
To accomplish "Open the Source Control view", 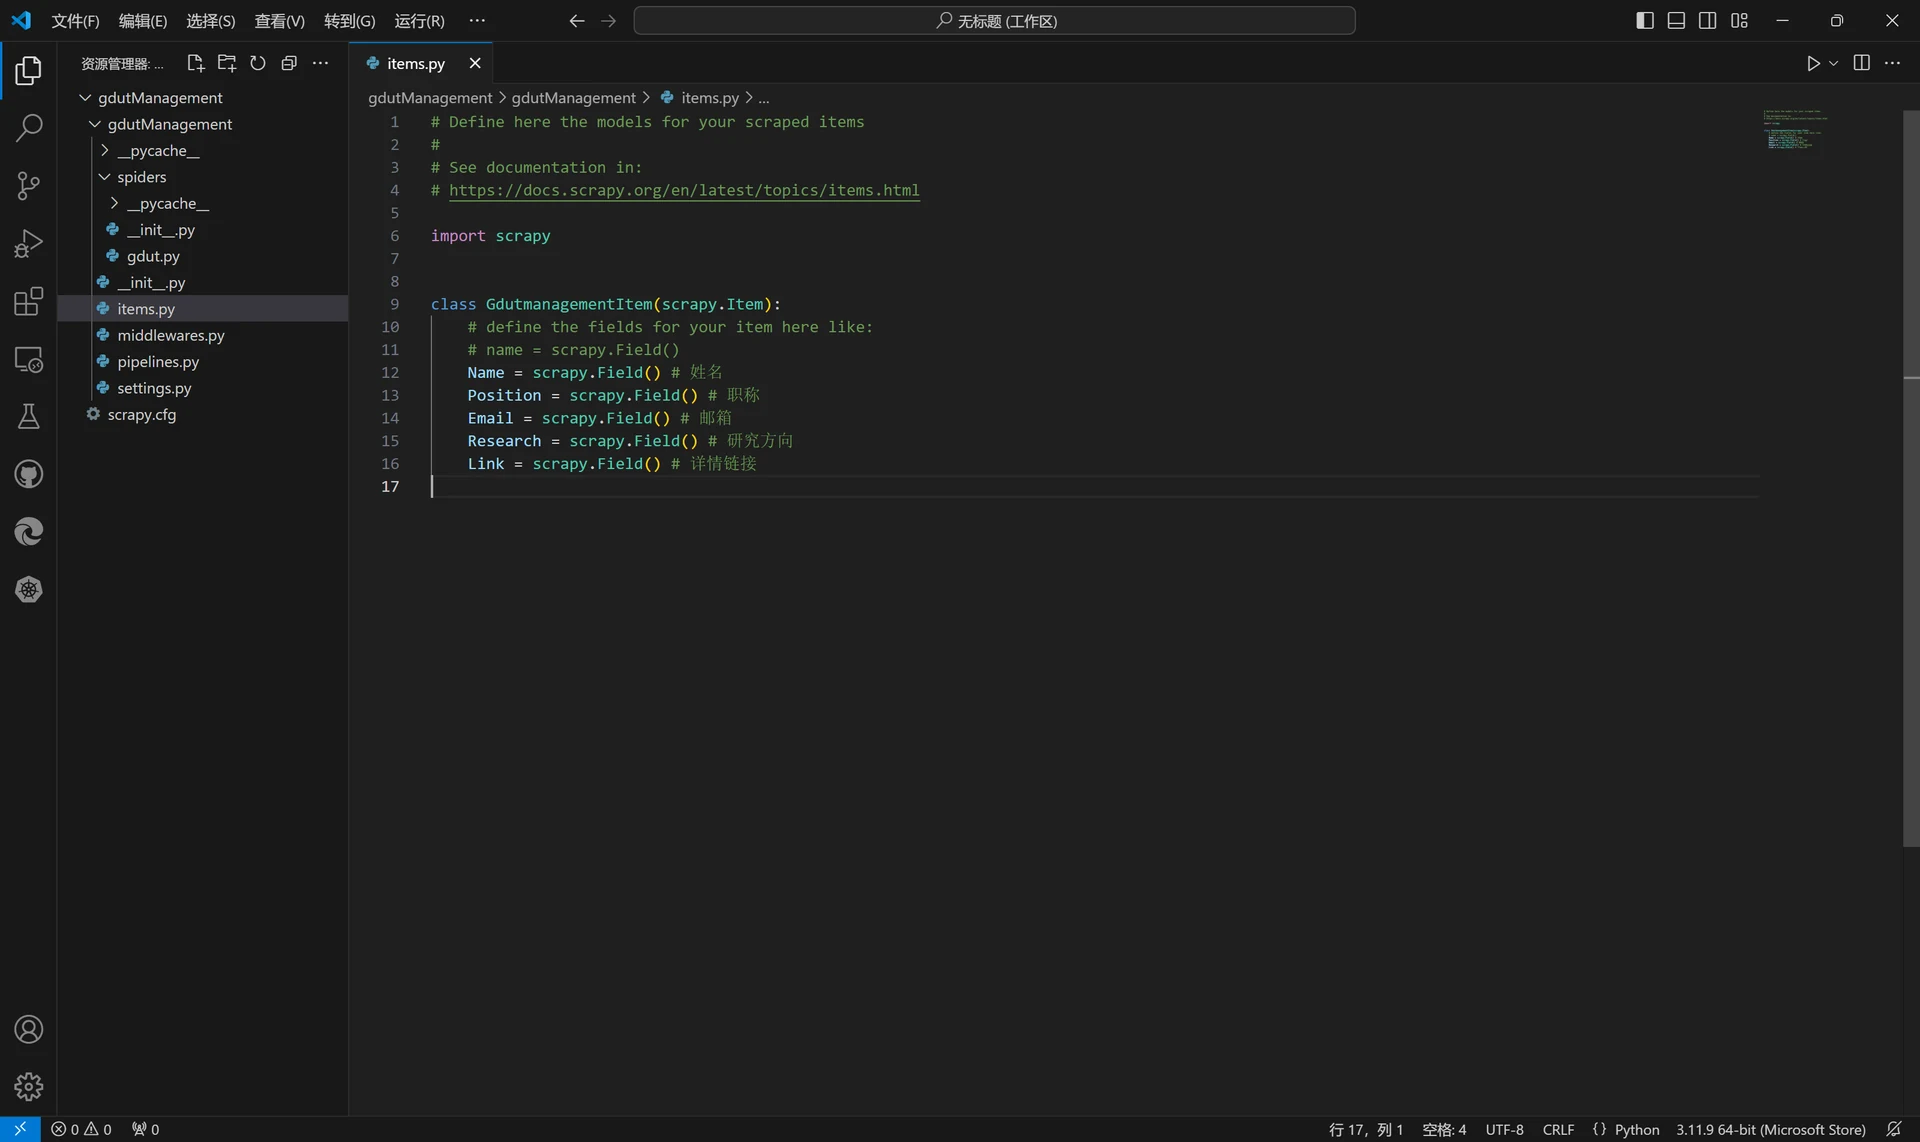I will point(29,185).
